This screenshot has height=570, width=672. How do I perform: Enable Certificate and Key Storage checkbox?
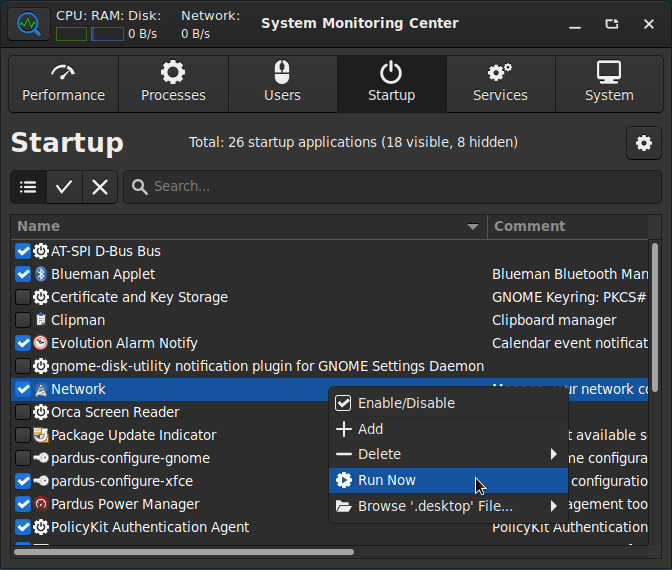point(23,297)
